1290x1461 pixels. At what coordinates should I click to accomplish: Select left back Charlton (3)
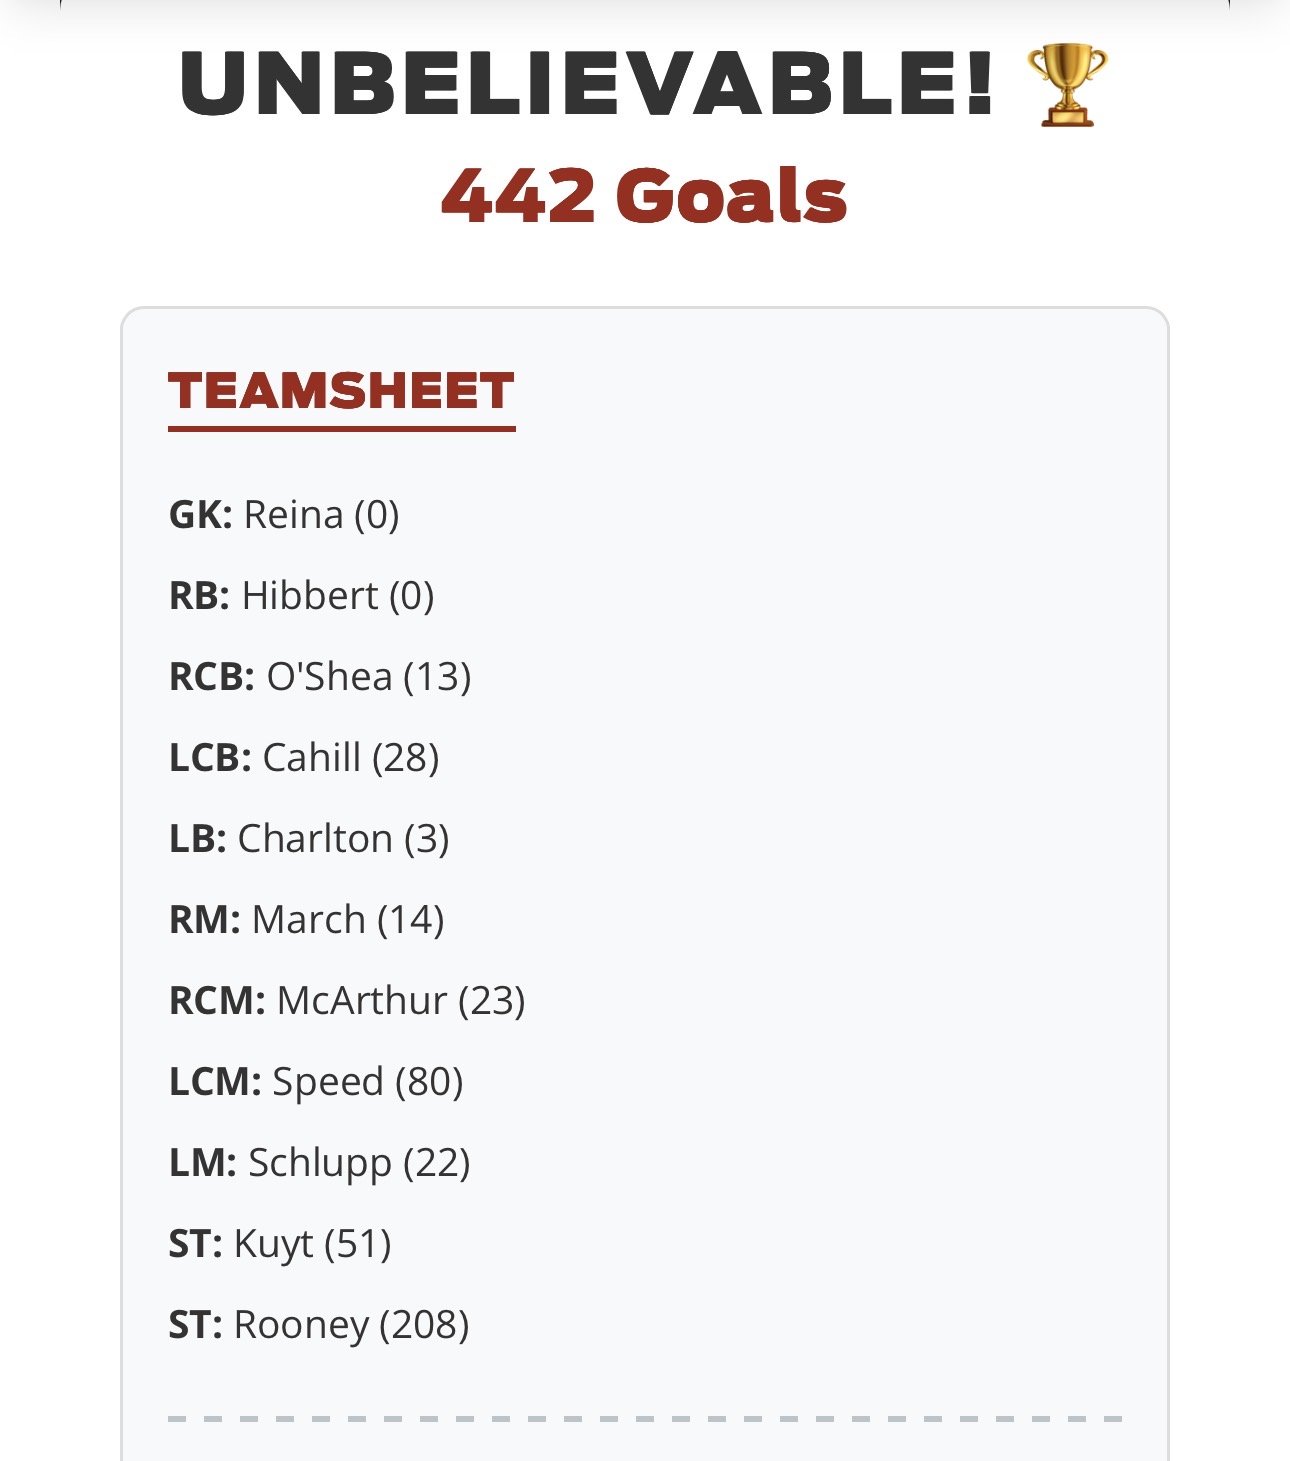tap(309, 839)
